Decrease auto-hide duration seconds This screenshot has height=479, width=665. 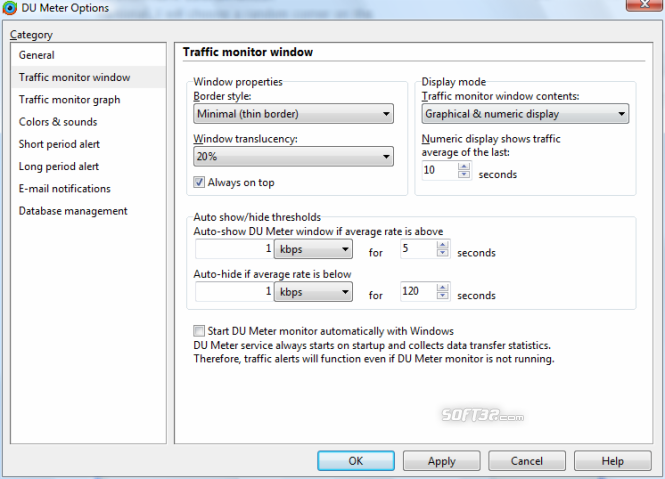(x=442, y=296)
